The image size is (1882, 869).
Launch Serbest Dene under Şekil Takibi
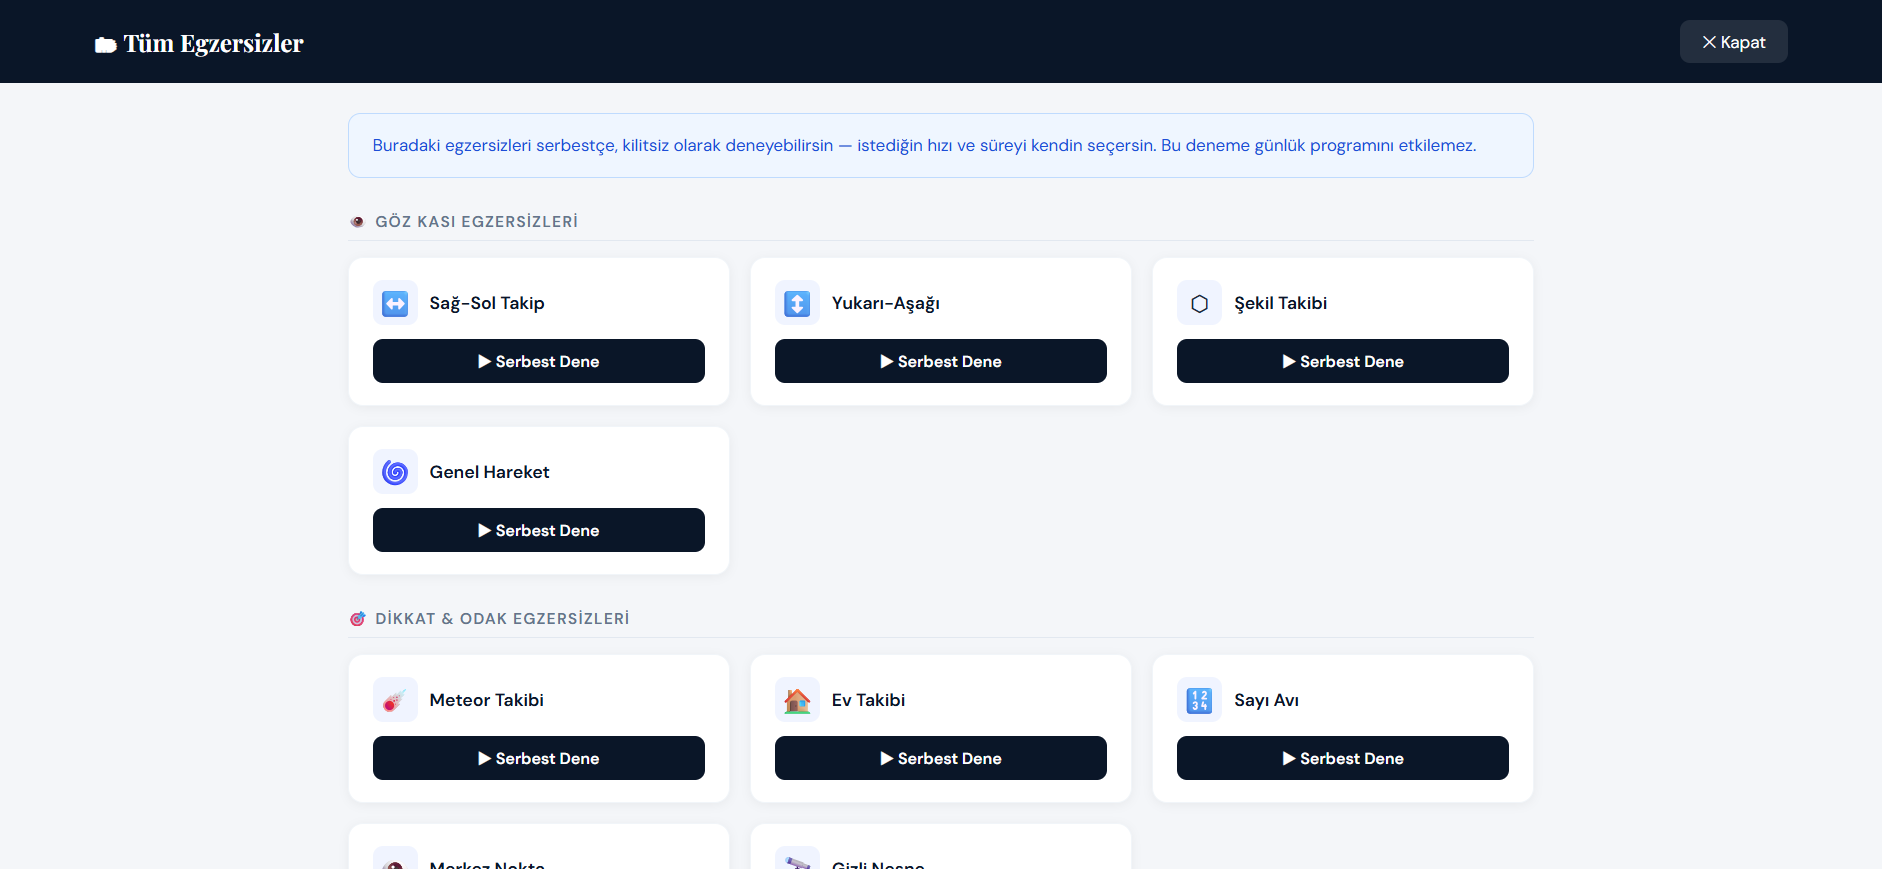pos(1343,361)
